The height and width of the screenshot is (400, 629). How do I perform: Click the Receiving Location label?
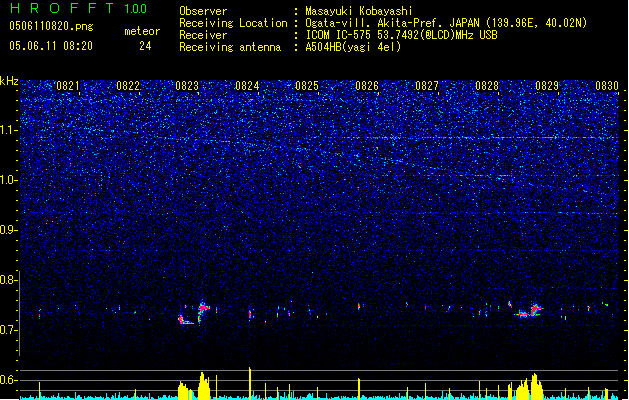[233, 23]
